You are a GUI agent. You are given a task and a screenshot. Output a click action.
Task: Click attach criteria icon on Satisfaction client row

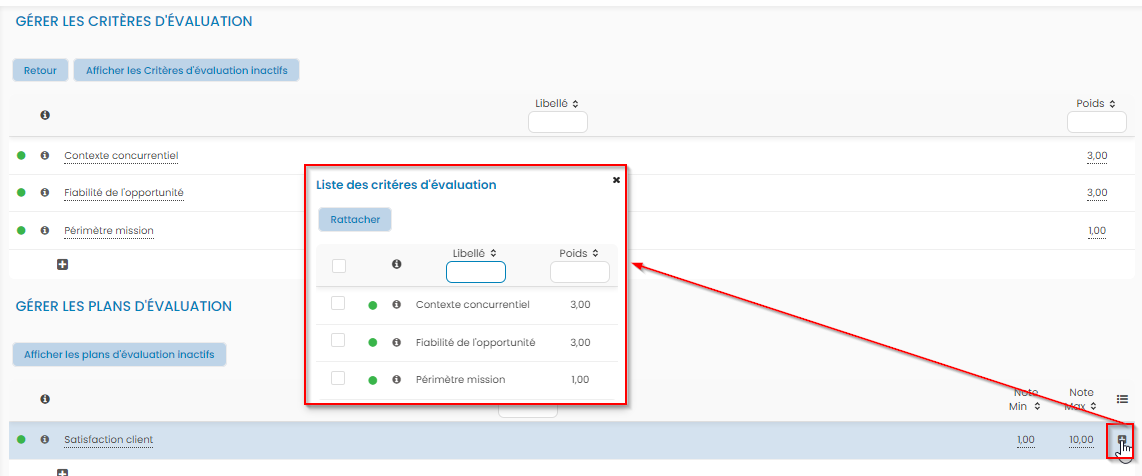[1122, 440]
